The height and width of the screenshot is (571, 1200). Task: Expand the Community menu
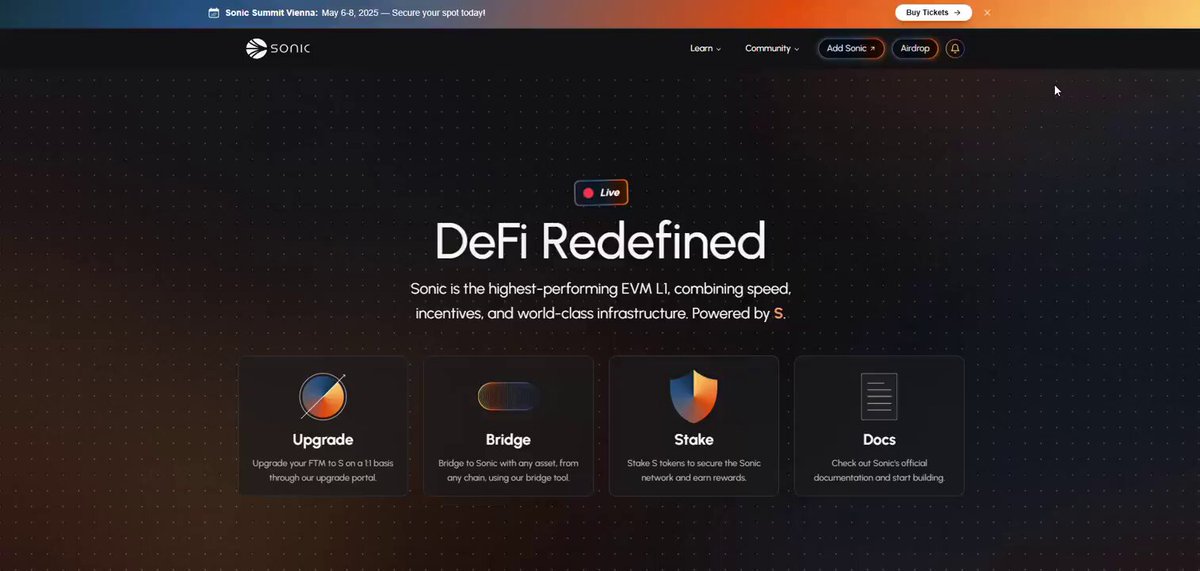772,48
